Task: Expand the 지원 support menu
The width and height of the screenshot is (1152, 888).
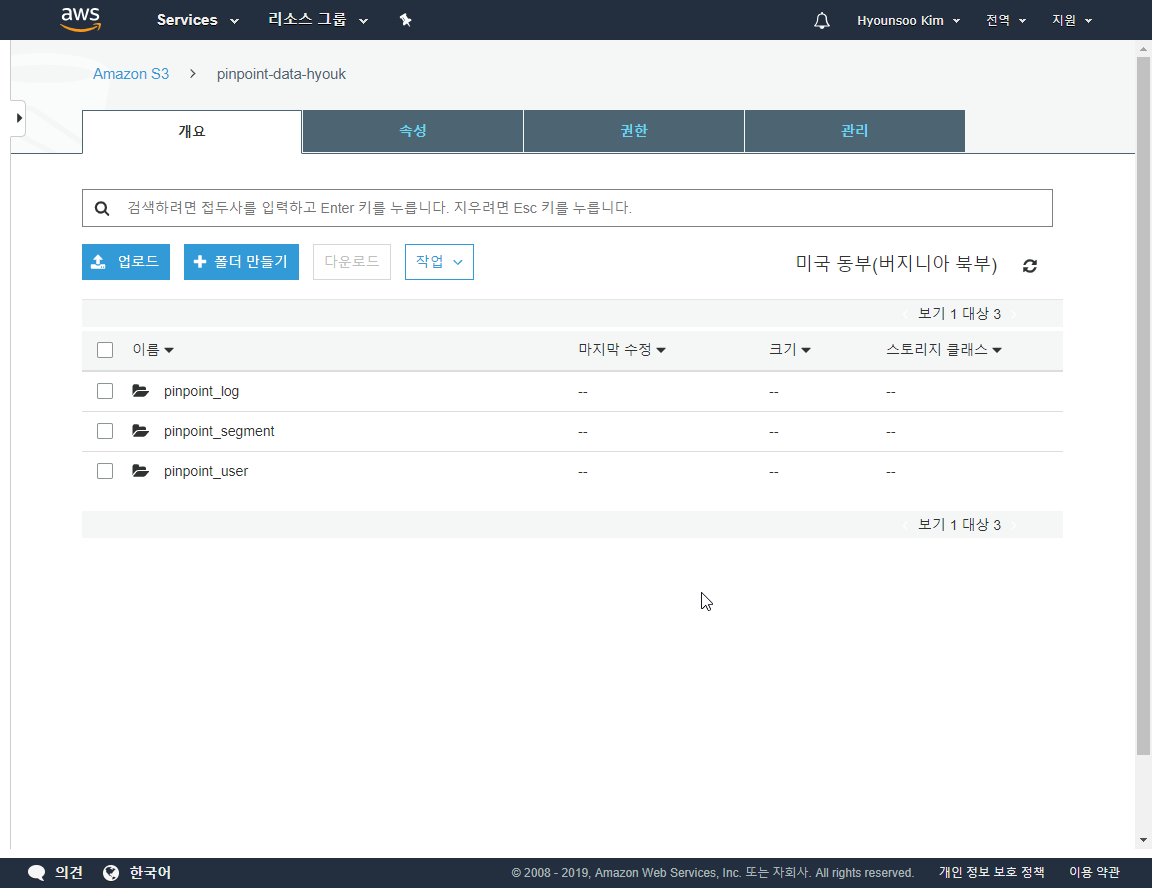Action: point(1072,21)
